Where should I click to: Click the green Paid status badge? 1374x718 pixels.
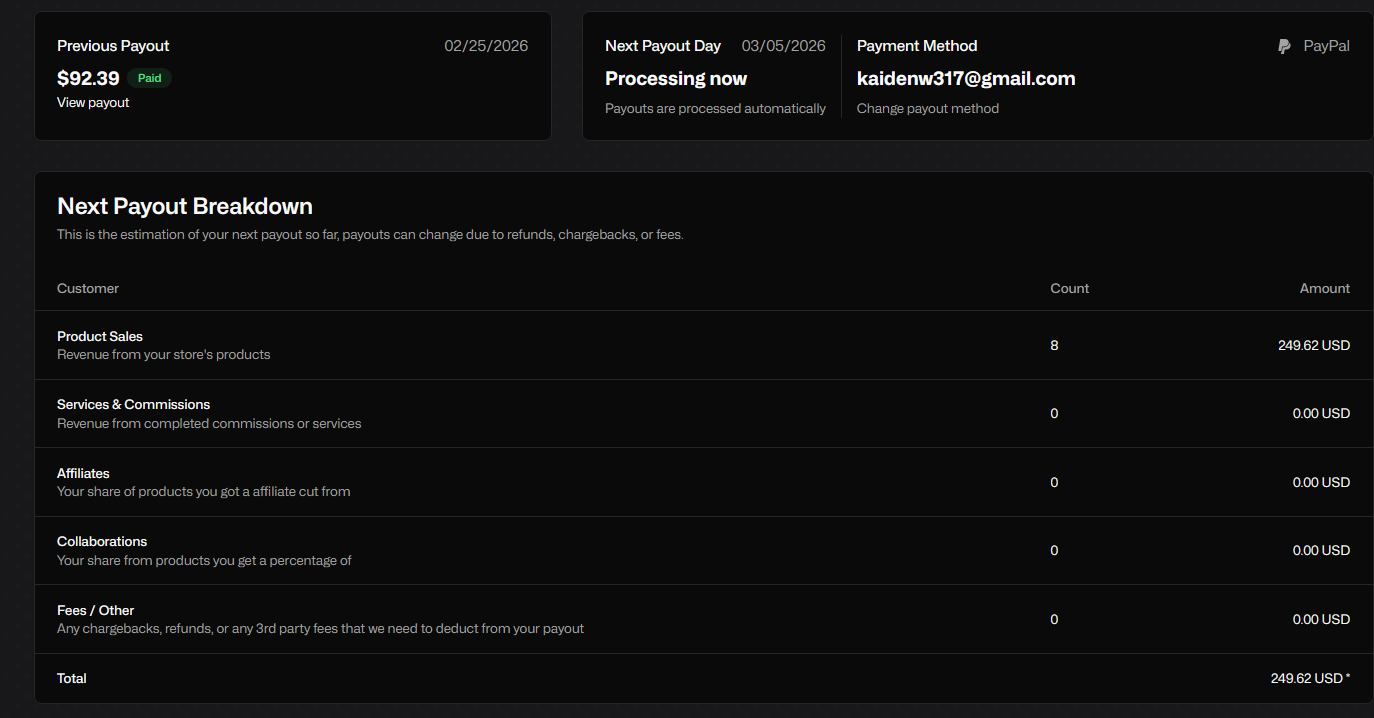149,78
